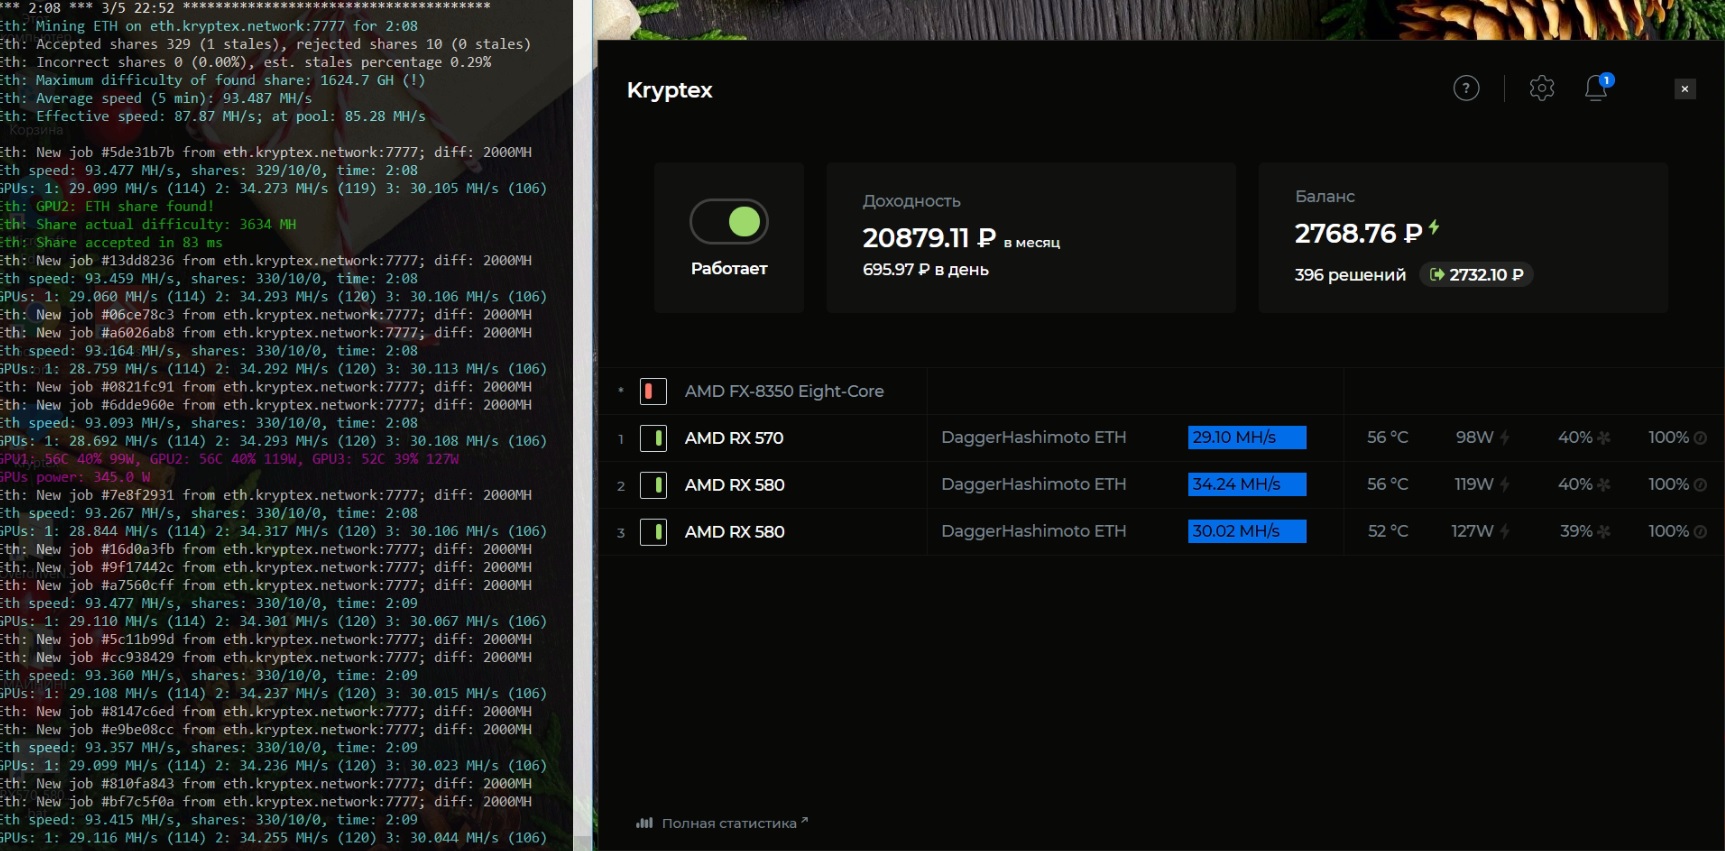The image size is (1725, 851).
Task: Open the notifications bell icon
Action: [1597, 88]
